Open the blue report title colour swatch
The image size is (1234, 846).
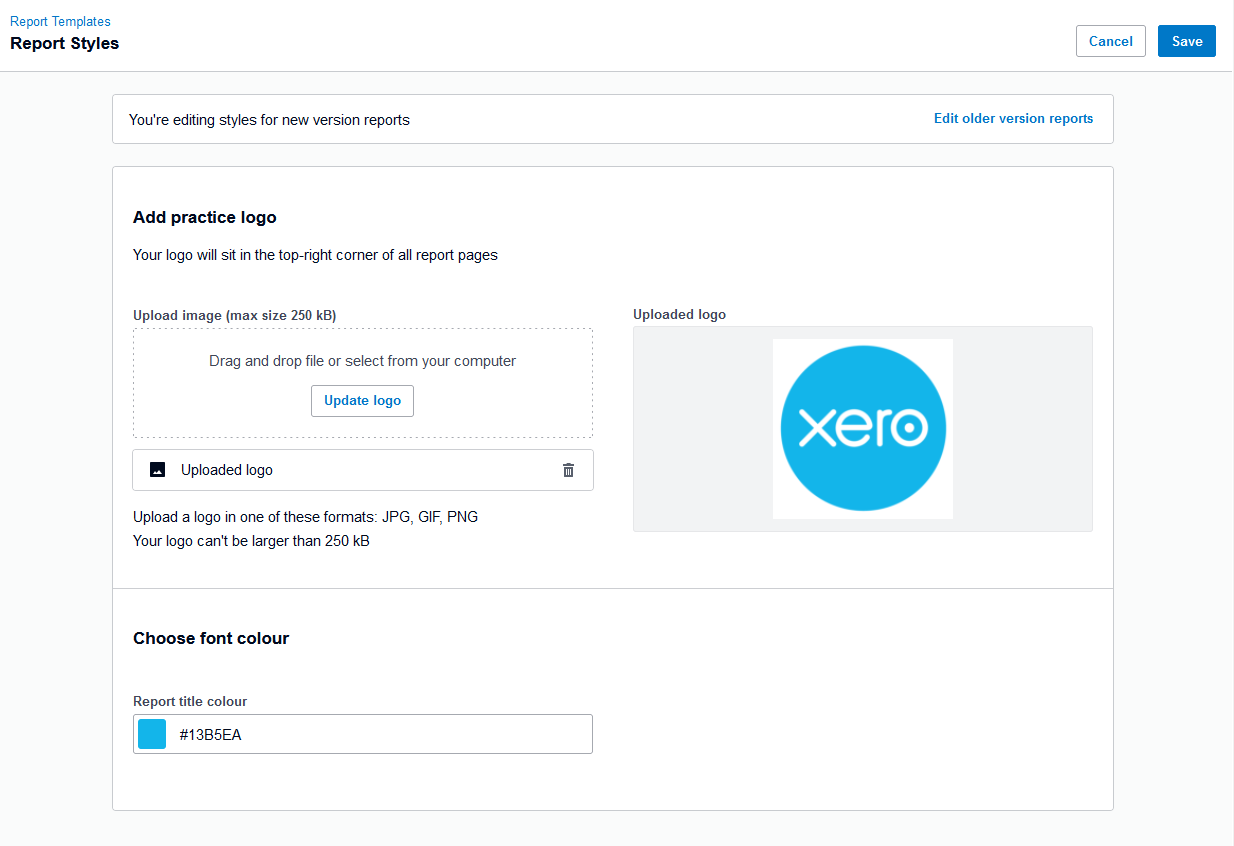point(152,734)
